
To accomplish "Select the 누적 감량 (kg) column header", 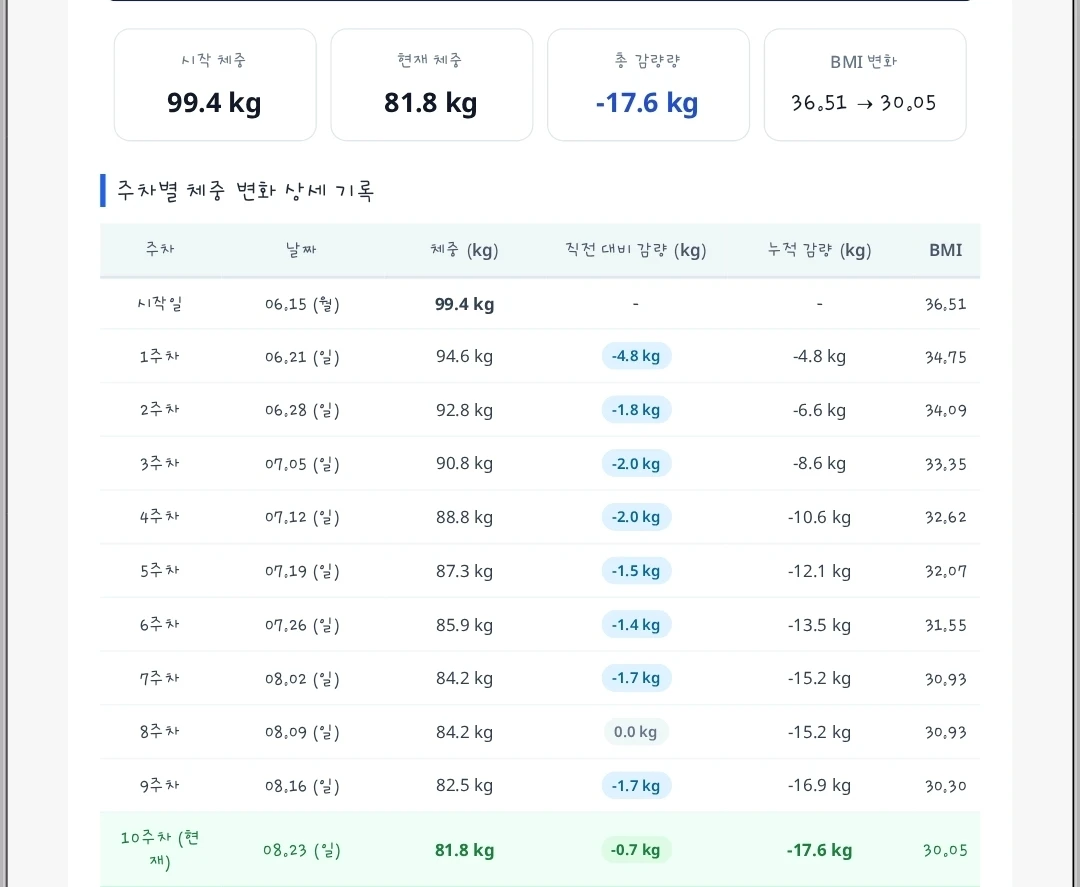I will 820,250.
